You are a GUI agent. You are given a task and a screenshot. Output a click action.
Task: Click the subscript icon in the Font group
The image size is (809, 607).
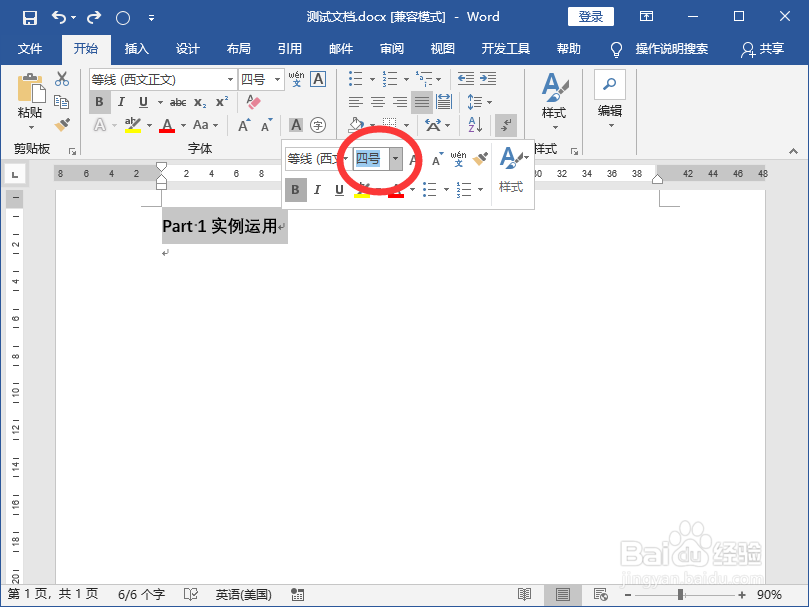tap(200, 101)
